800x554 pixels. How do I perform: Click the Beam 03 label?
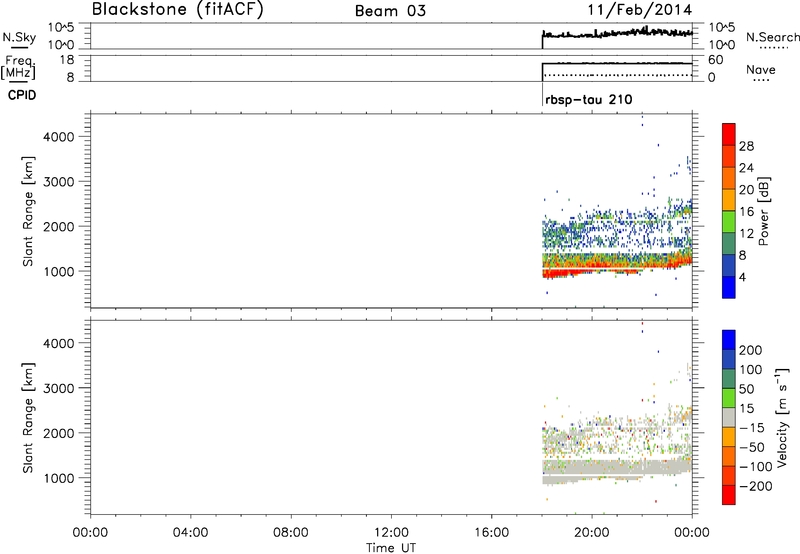(x=390, y=11)
